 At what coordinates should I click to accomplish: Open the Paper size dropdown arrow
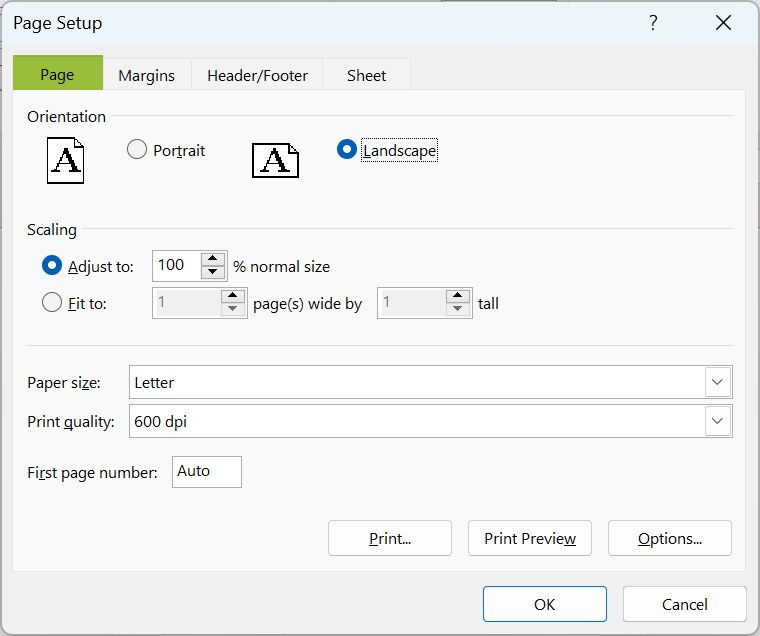tap(717, 382)
